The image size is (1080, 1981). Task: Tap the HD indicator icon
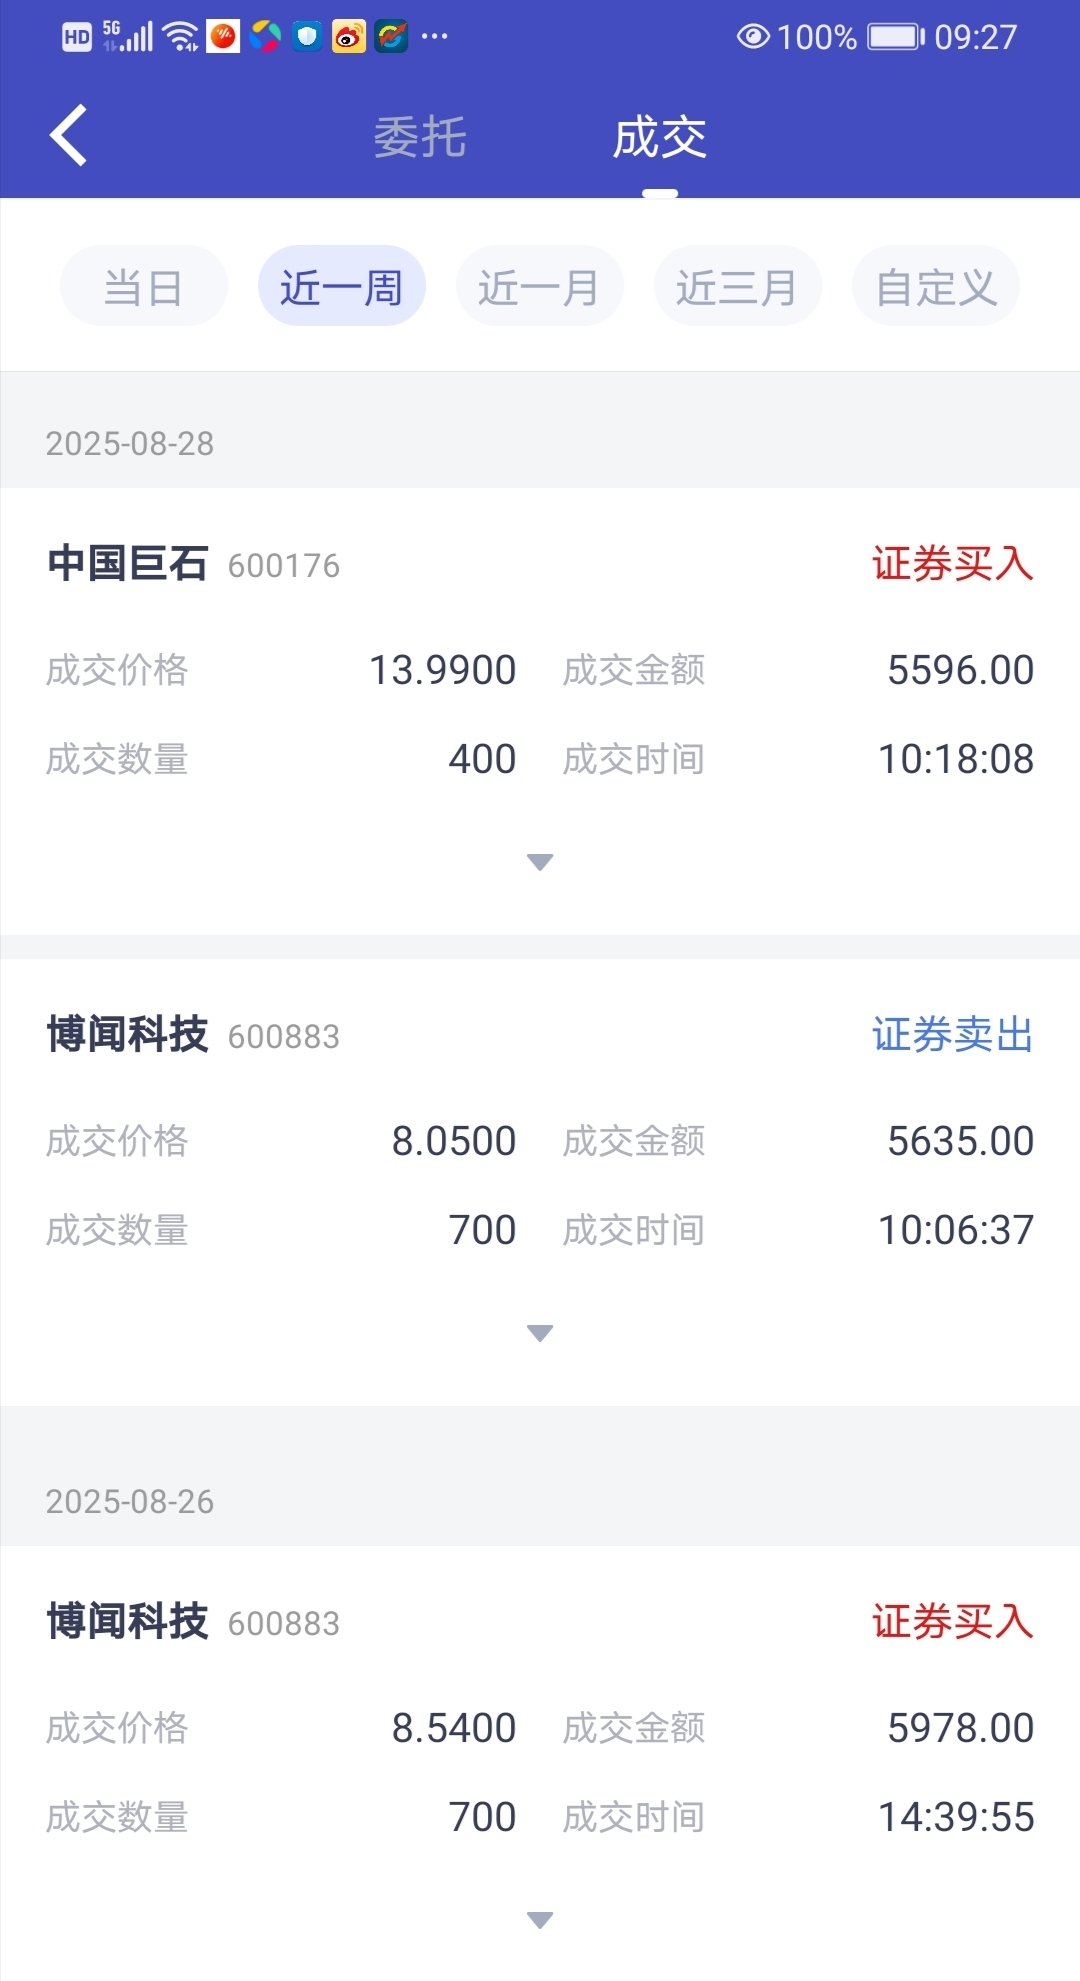click(x=77, y=38)
